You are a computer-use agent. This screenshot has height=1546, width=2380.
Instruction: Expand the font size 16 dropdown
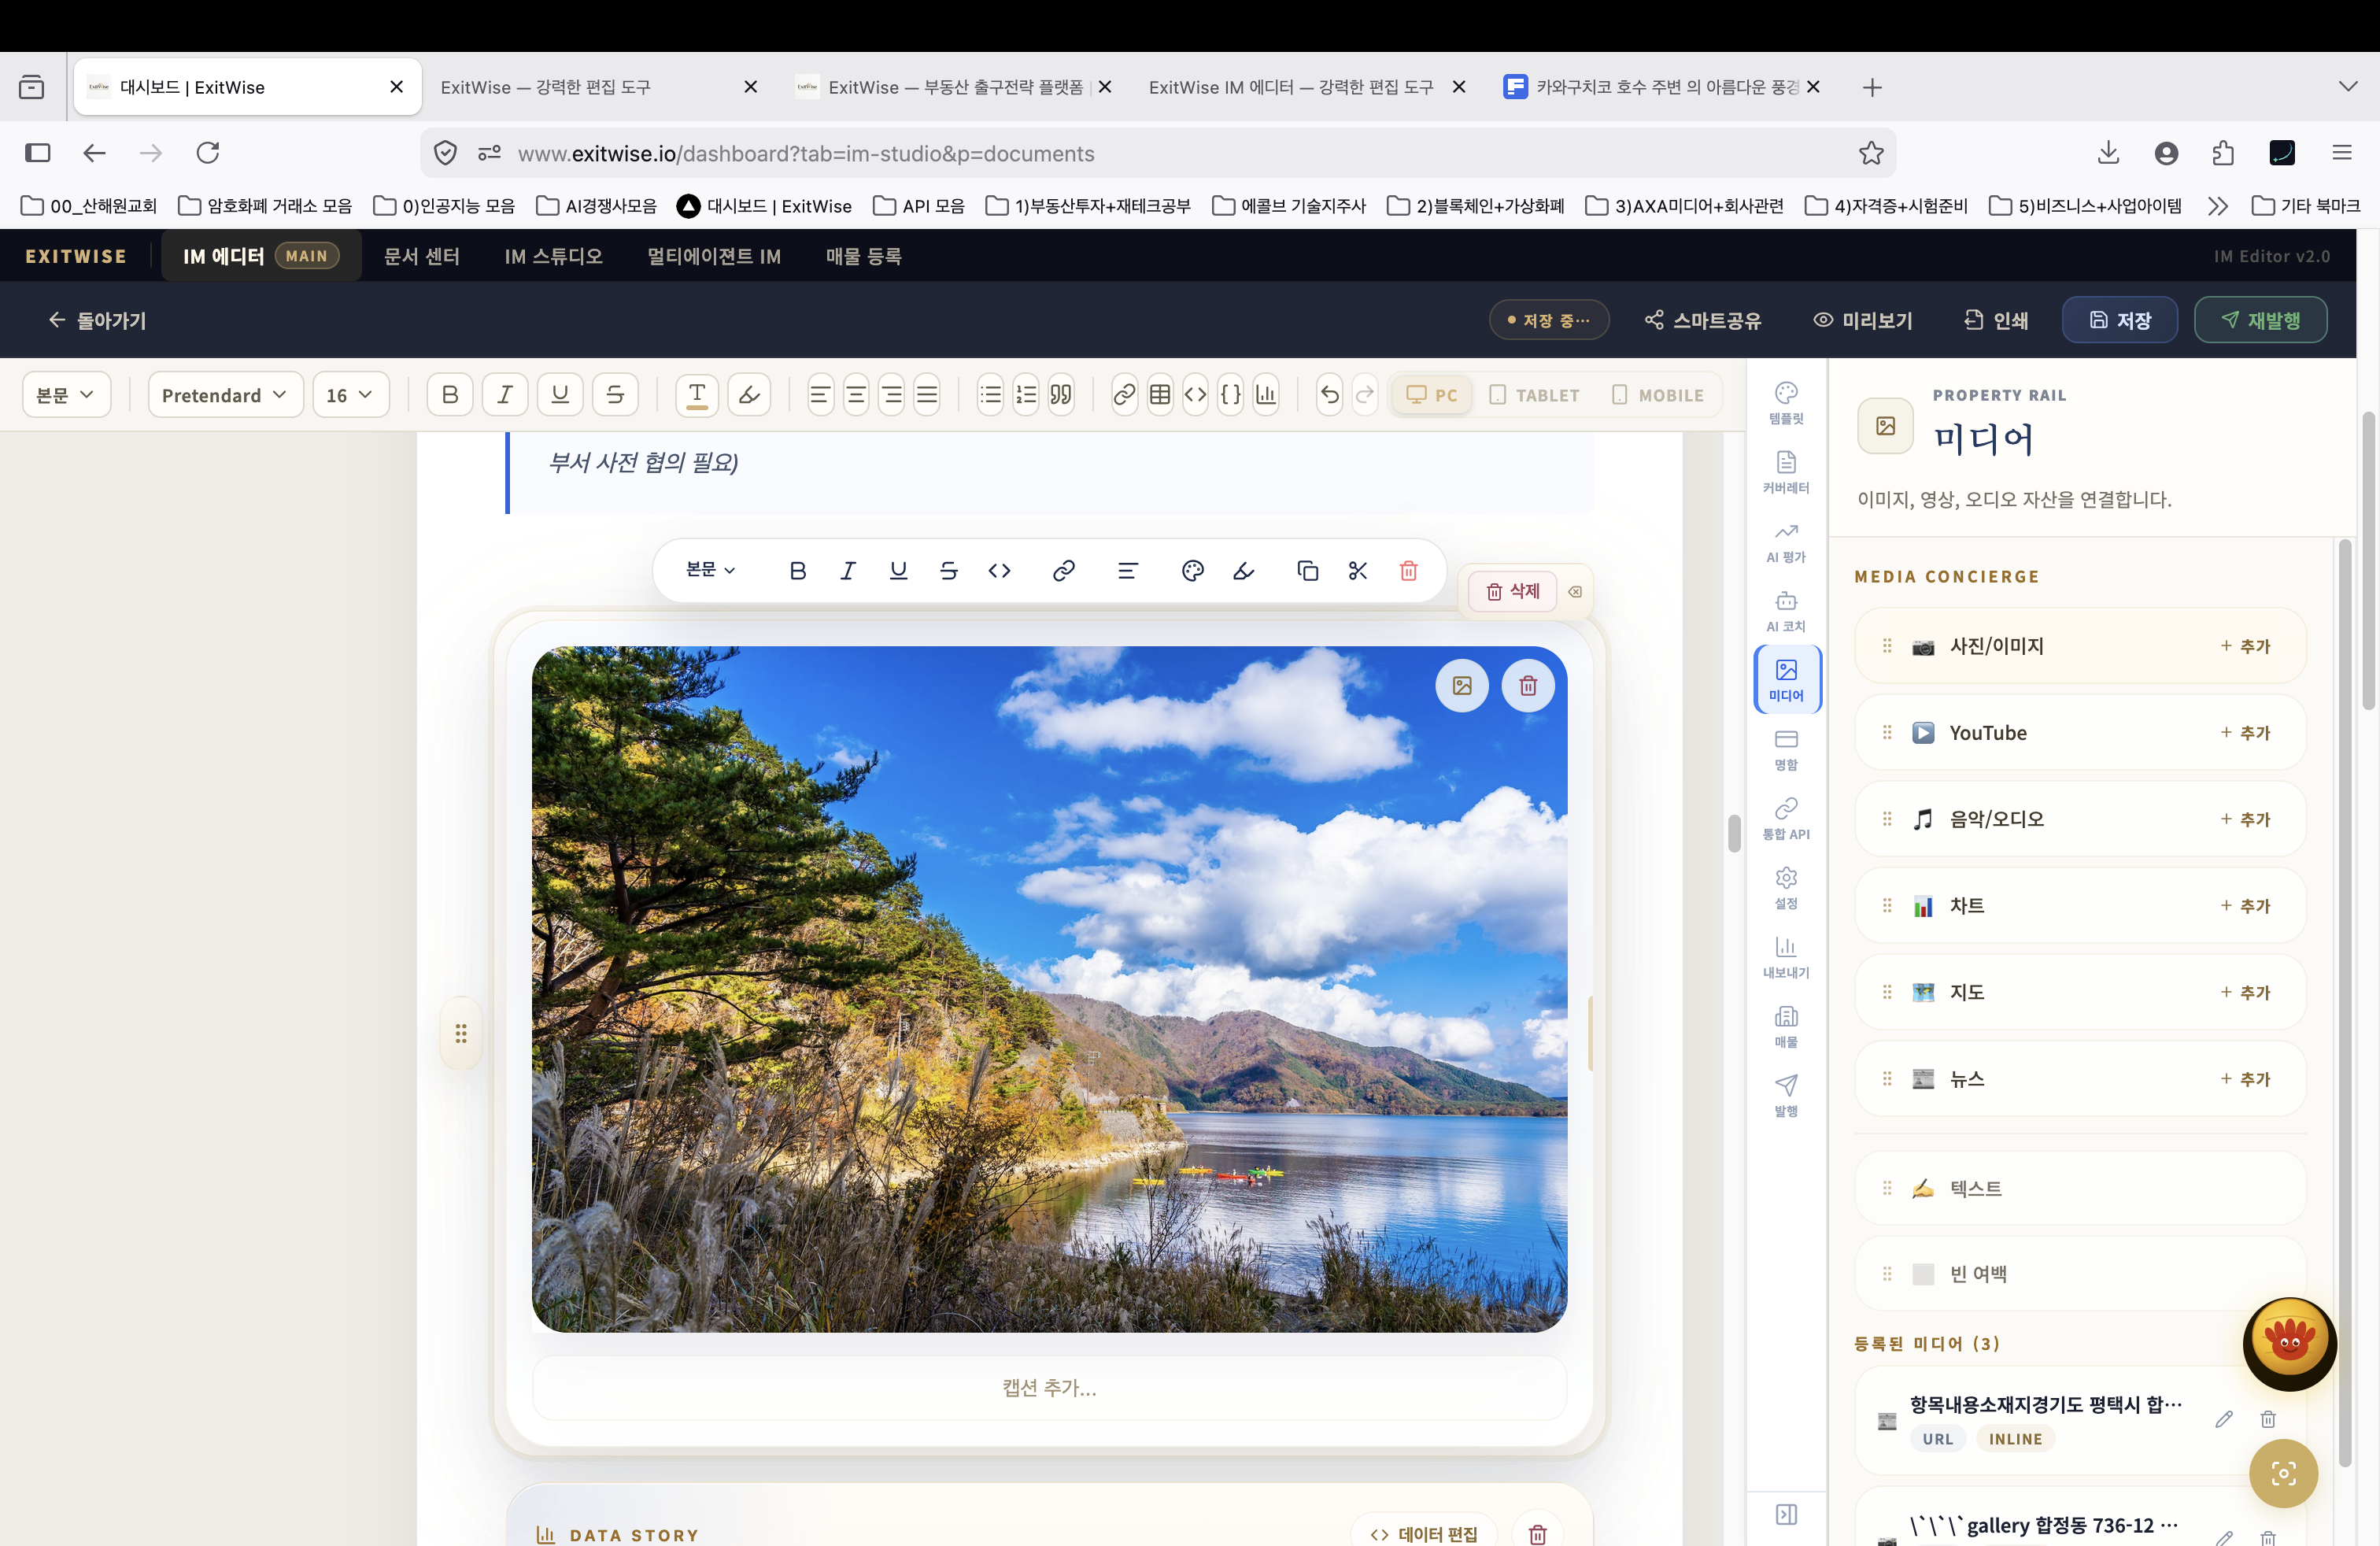tap(349, 395)
